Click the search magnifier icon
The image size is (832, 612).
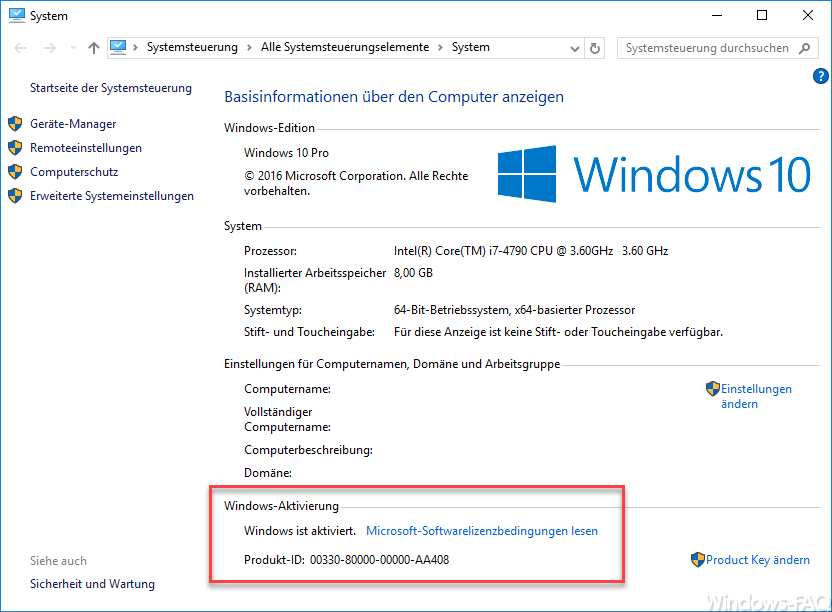[x=804, y=48]
